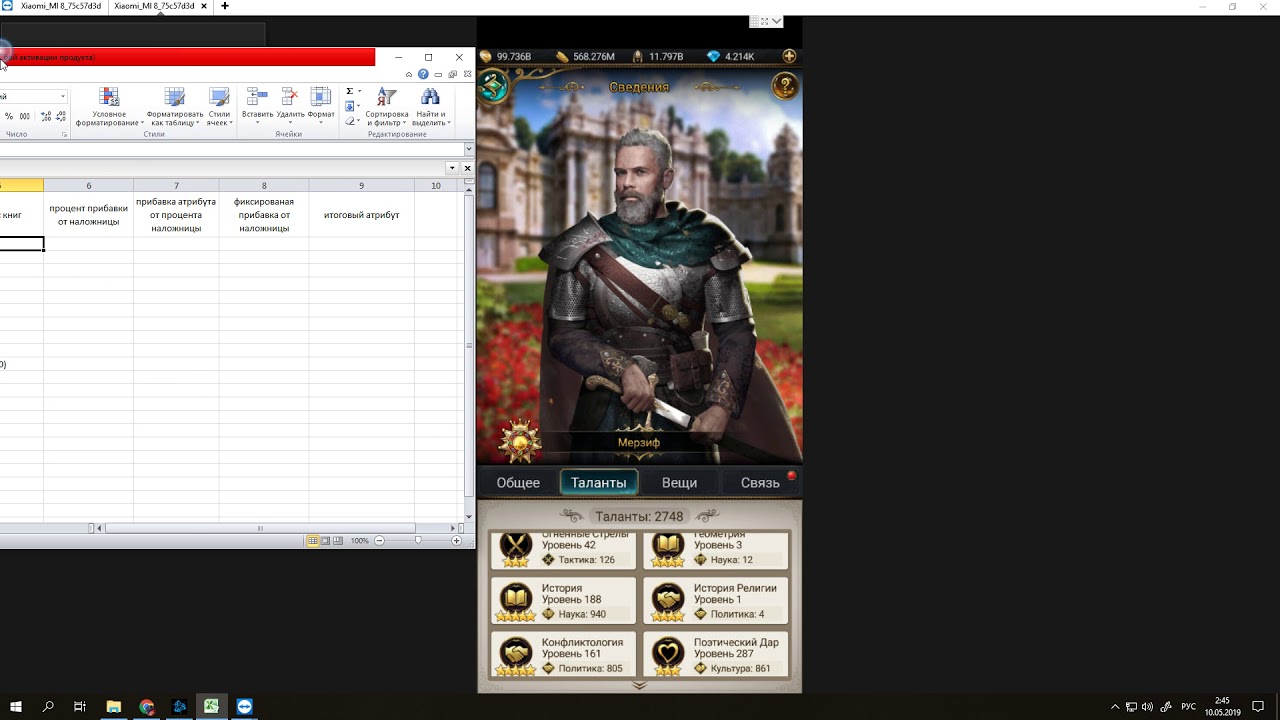Screen dimensions: 1280x720
Task: Open the Windows Start menu
Action: (x=16, y=706)
